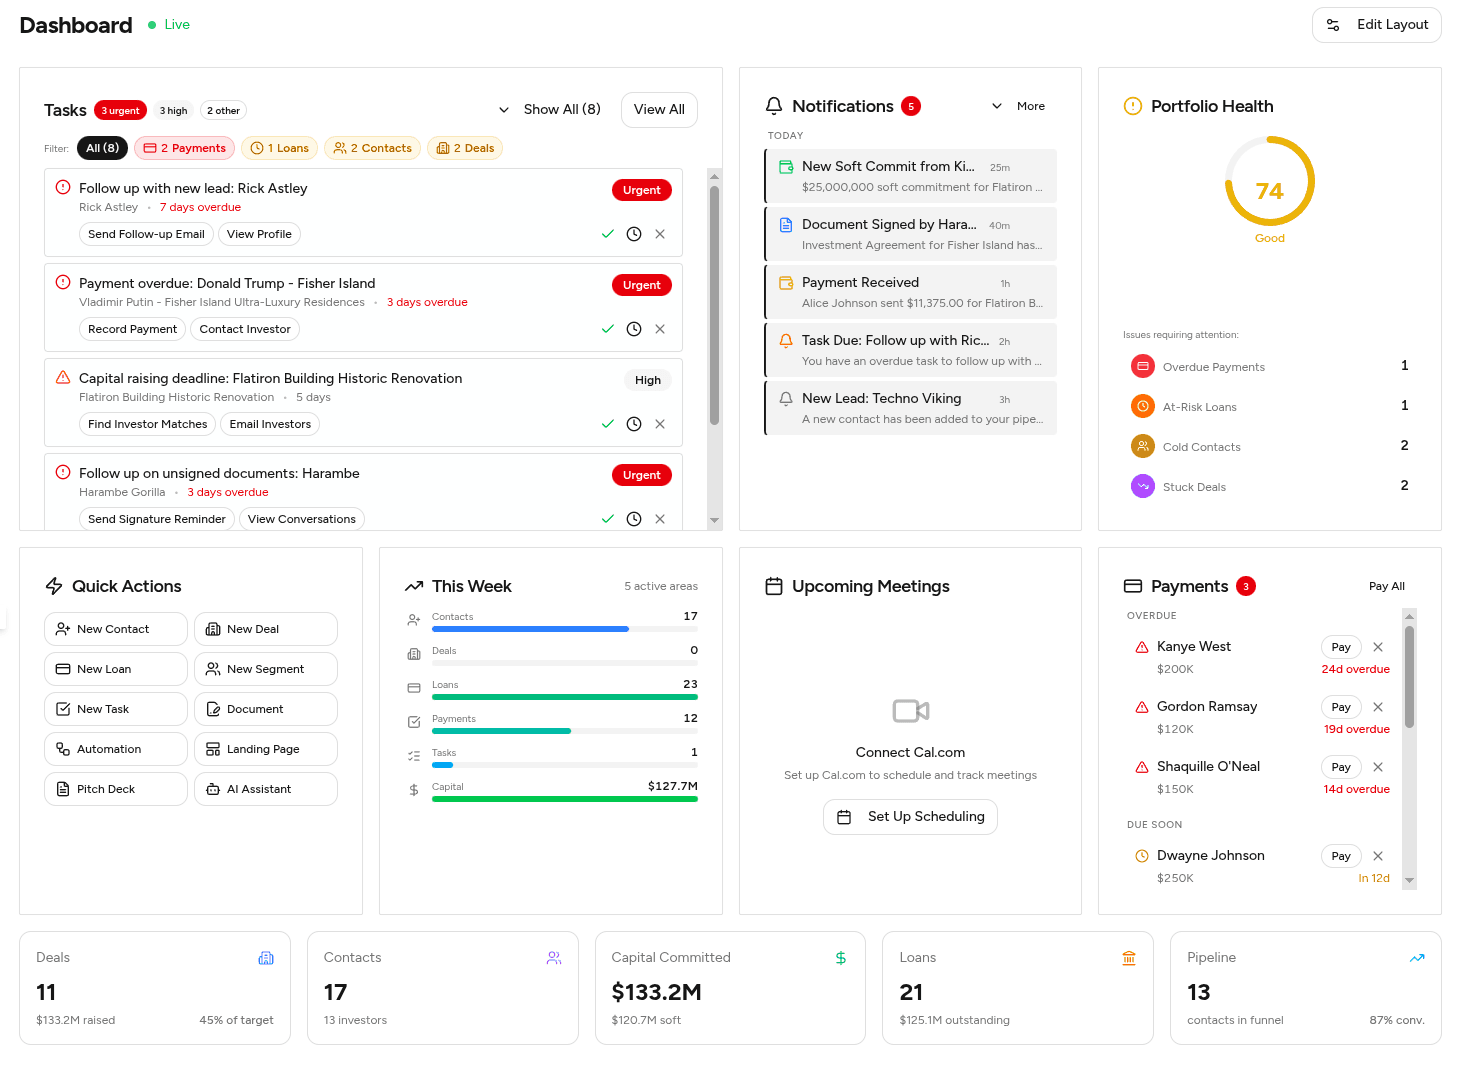
Task: Select the 2 Deals filter tab
Action: pyautogui.click(x=464, y=147)
